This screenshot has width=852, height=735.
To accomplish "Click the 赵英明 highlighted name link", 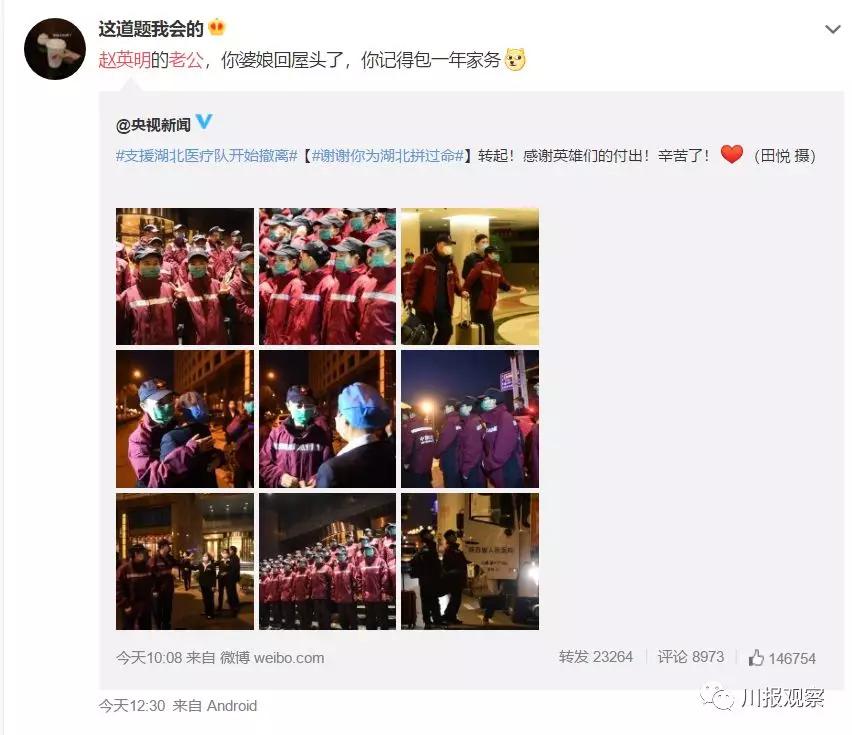I will pyautogui.click(x=124, y=60).
